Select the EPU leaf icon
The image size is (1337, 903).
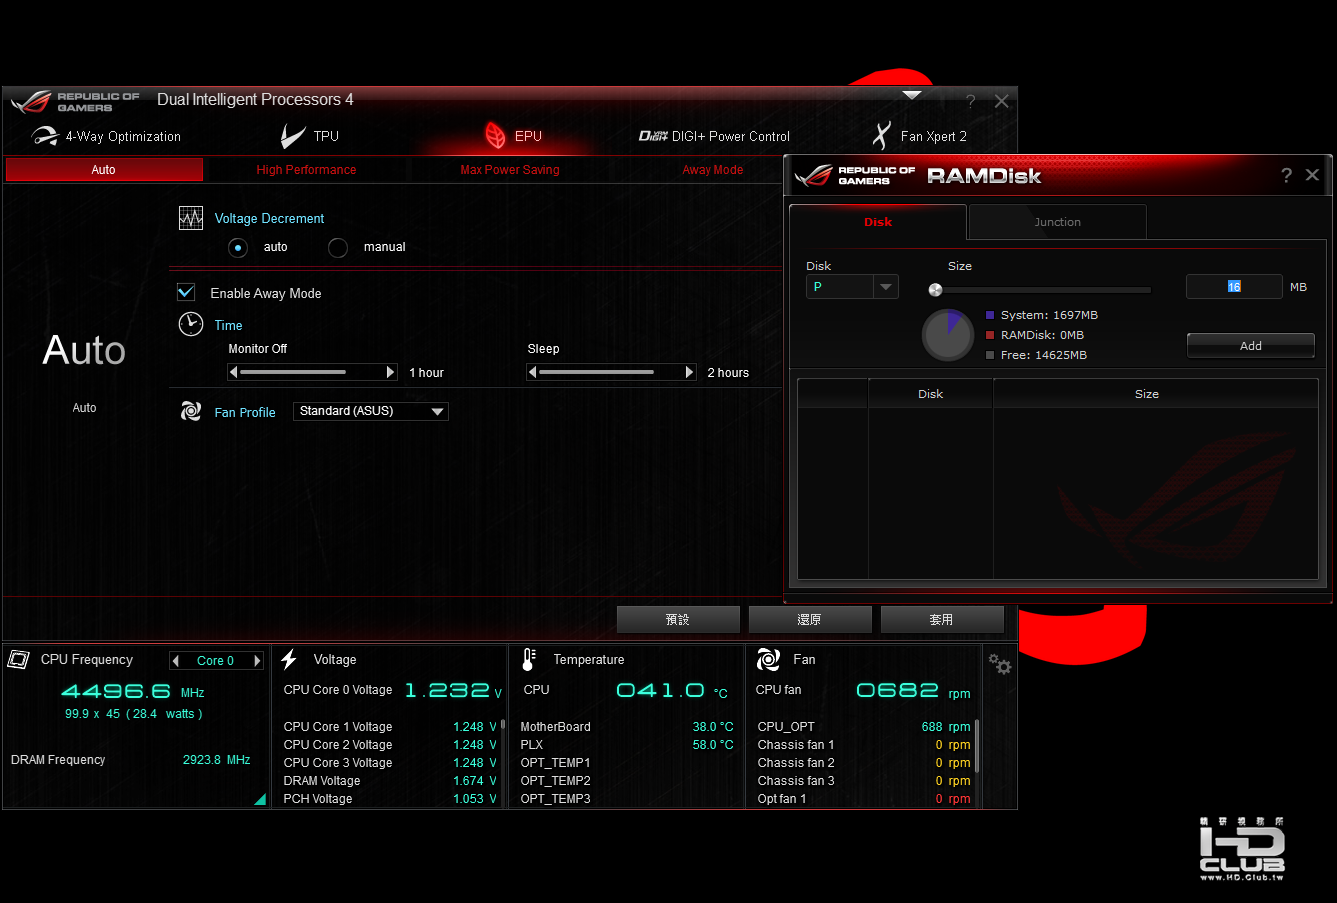pos(495,135)
